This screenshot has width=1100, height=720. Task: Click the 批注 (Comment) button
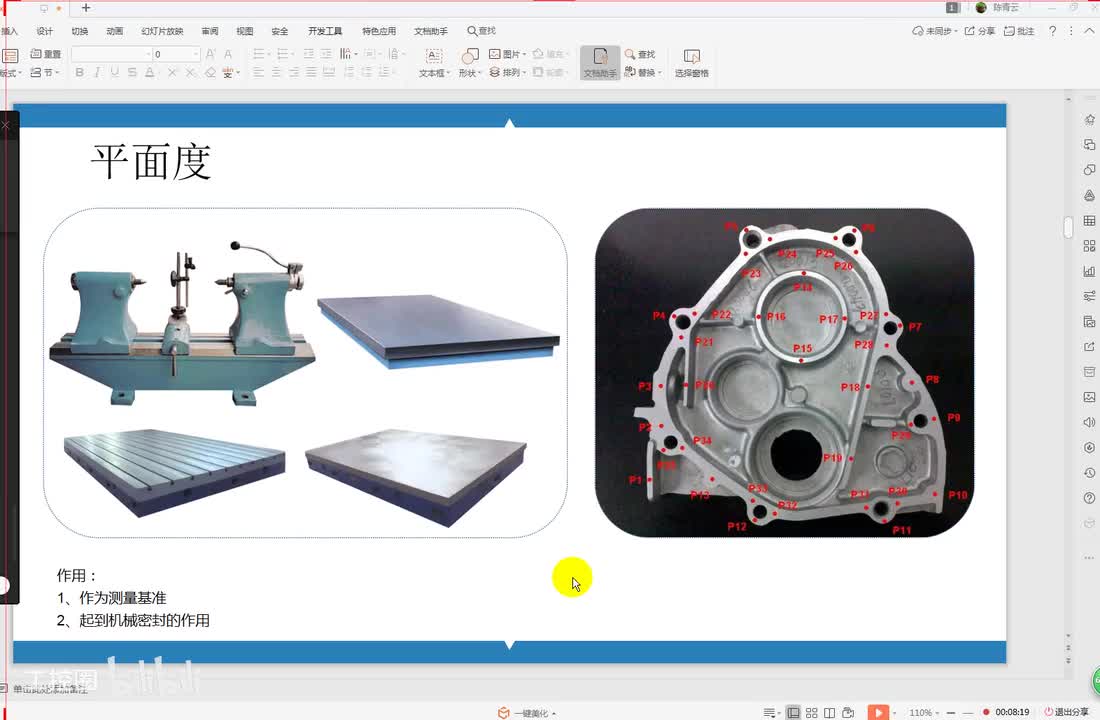[x=1019, y=31]
